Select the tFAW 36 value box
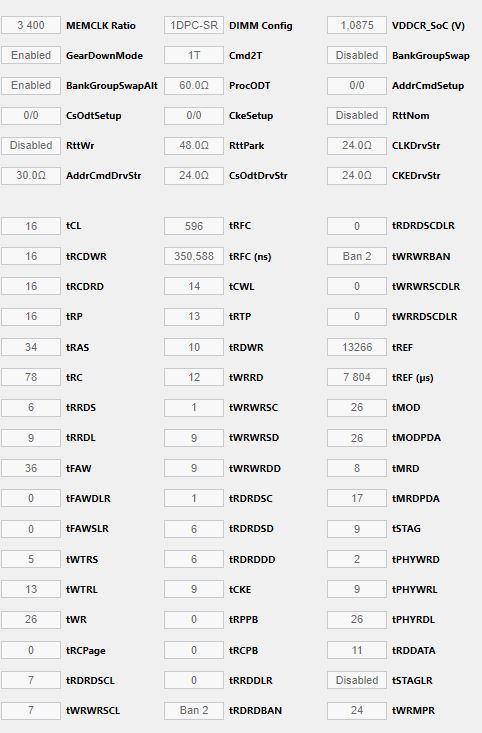 point(31,468)
